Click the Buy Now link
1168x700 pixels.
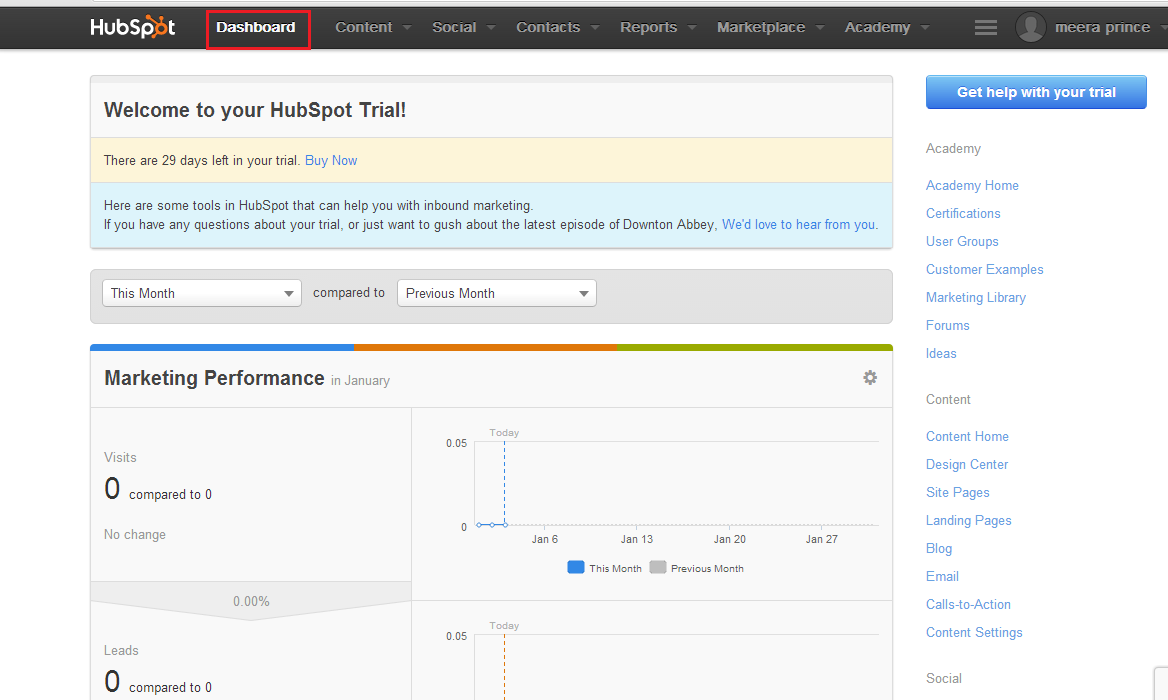click(x=331, y=160)
